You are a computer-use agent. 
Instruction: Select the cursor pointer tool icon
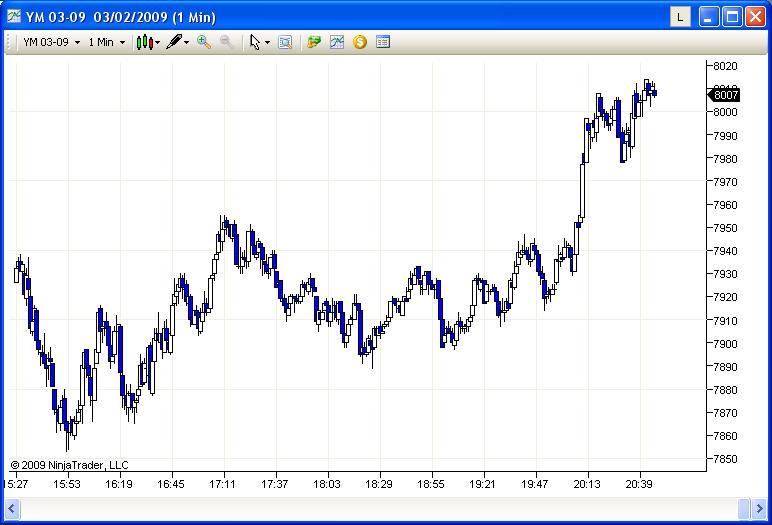(255, 42)
